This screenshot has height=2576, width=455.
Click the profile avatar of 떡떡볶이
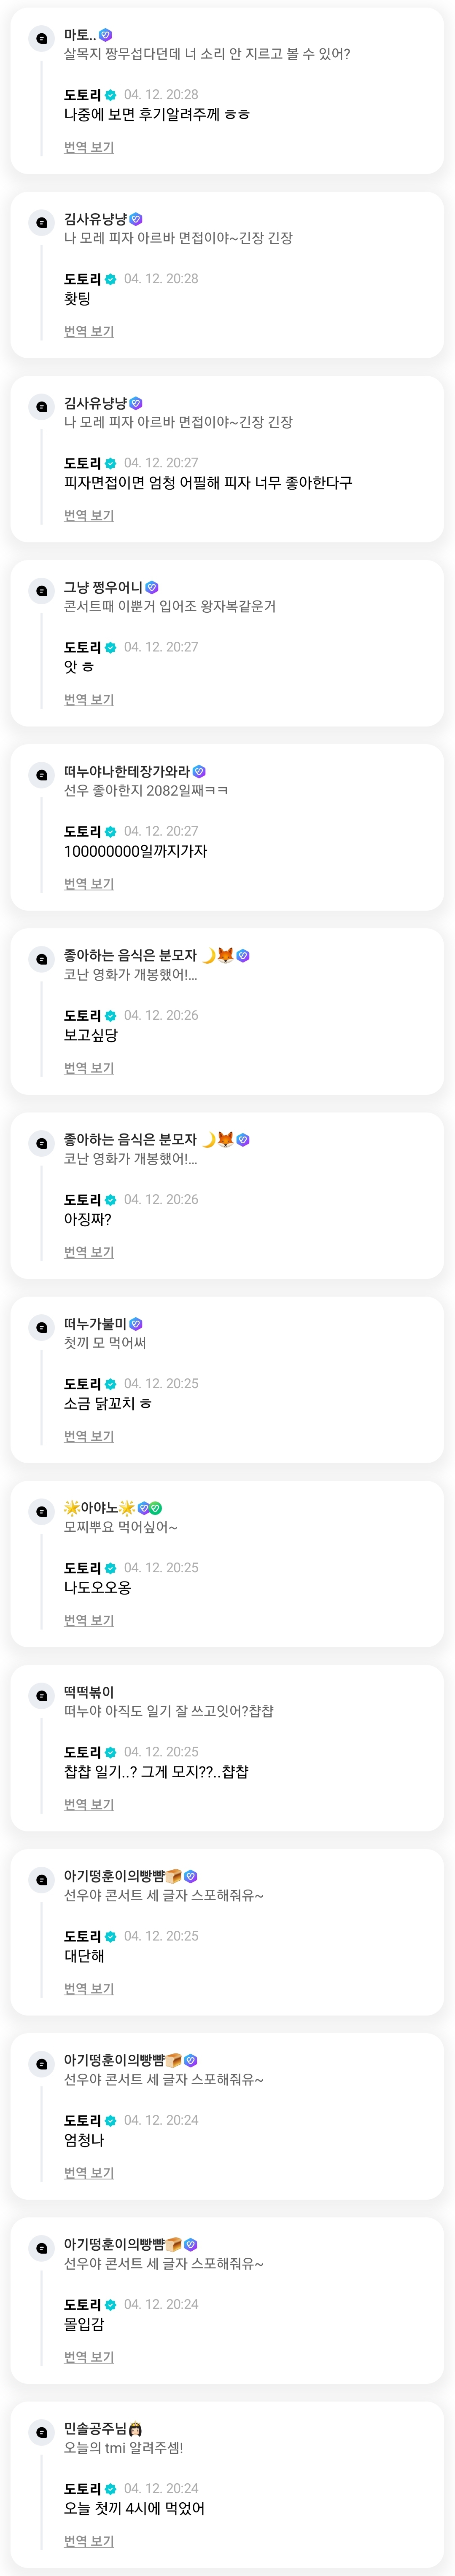[41, 1695]
